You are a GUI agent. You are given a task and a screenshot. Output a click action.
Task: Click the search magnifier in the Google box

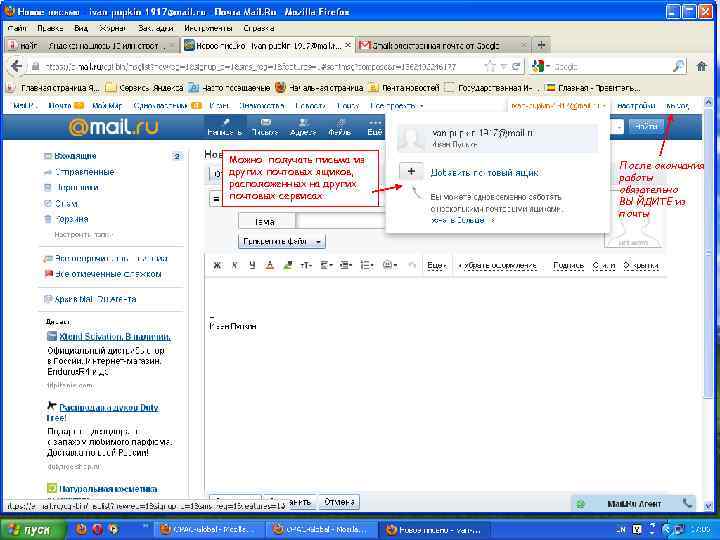pyautogui.click(x=678, y=67)
